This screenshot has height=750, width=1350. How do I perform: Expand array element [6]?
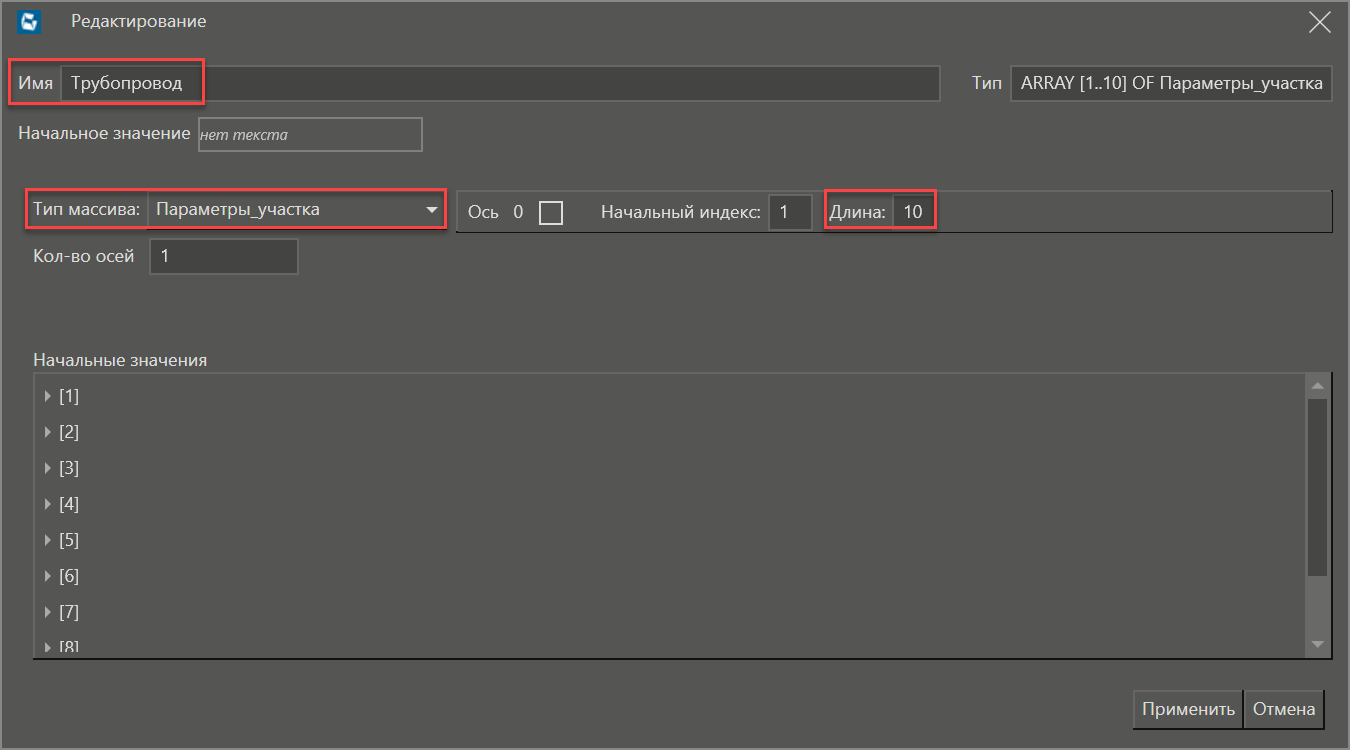[47, 577]
